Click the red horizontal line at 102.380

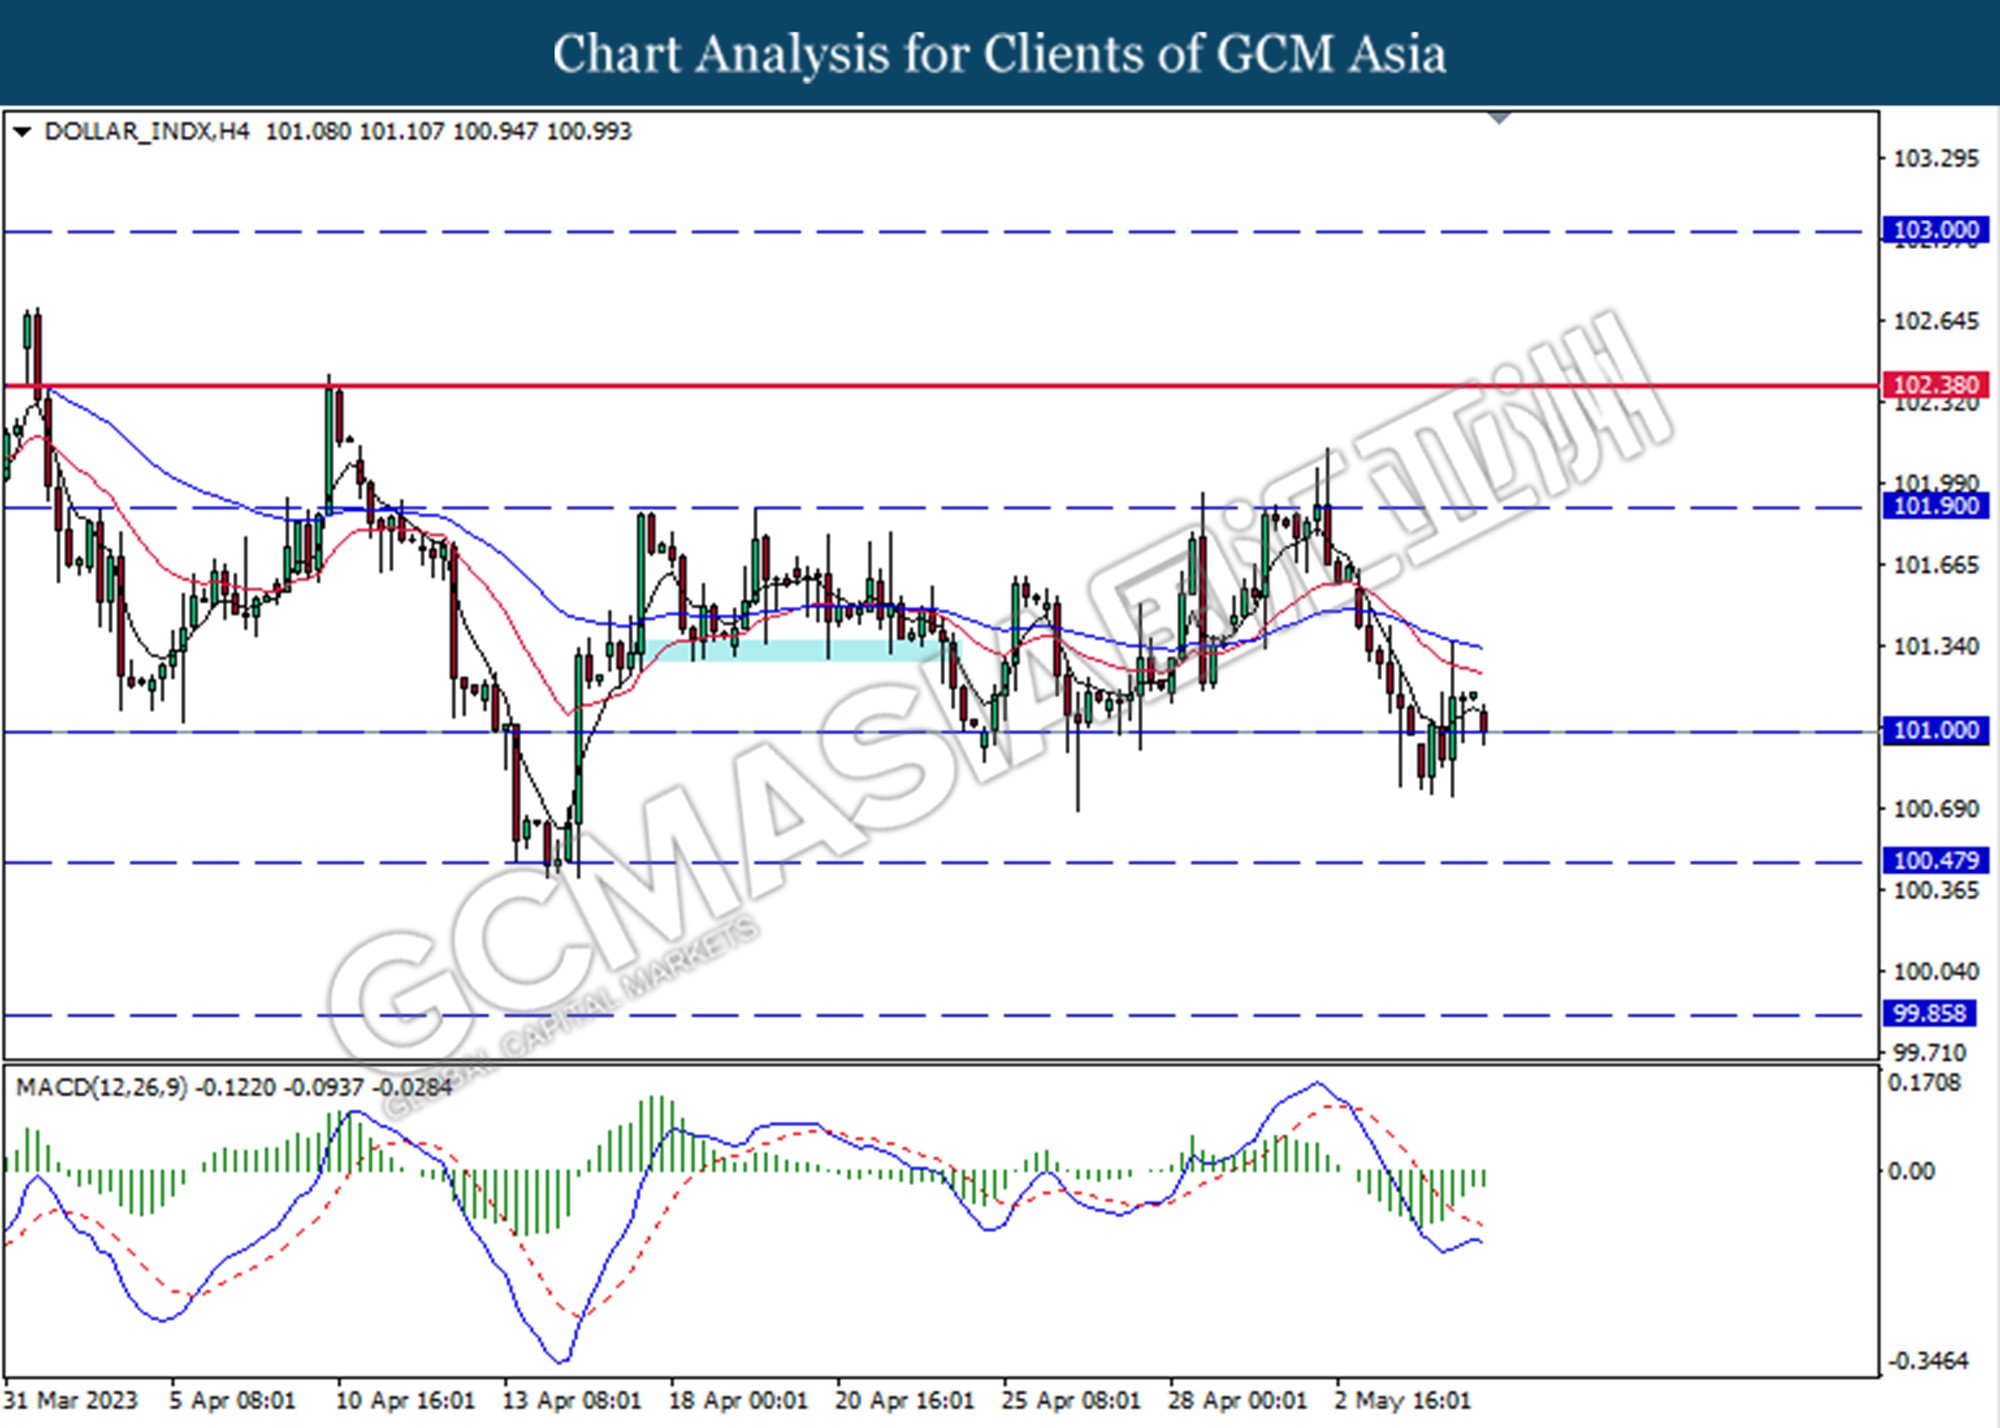(940, 385)
